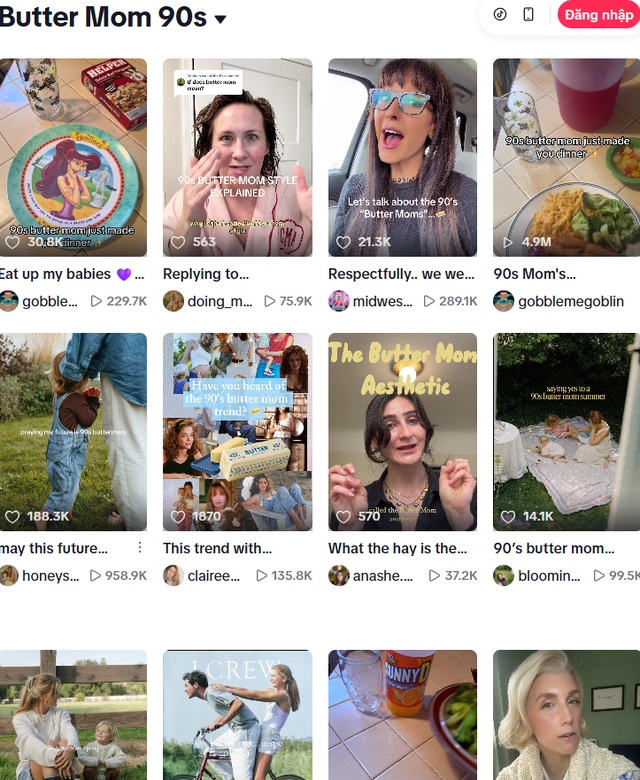Screen dimensions: 640x780
Task: Click the midwes... profile avatar
Action: tap(339, 301)
